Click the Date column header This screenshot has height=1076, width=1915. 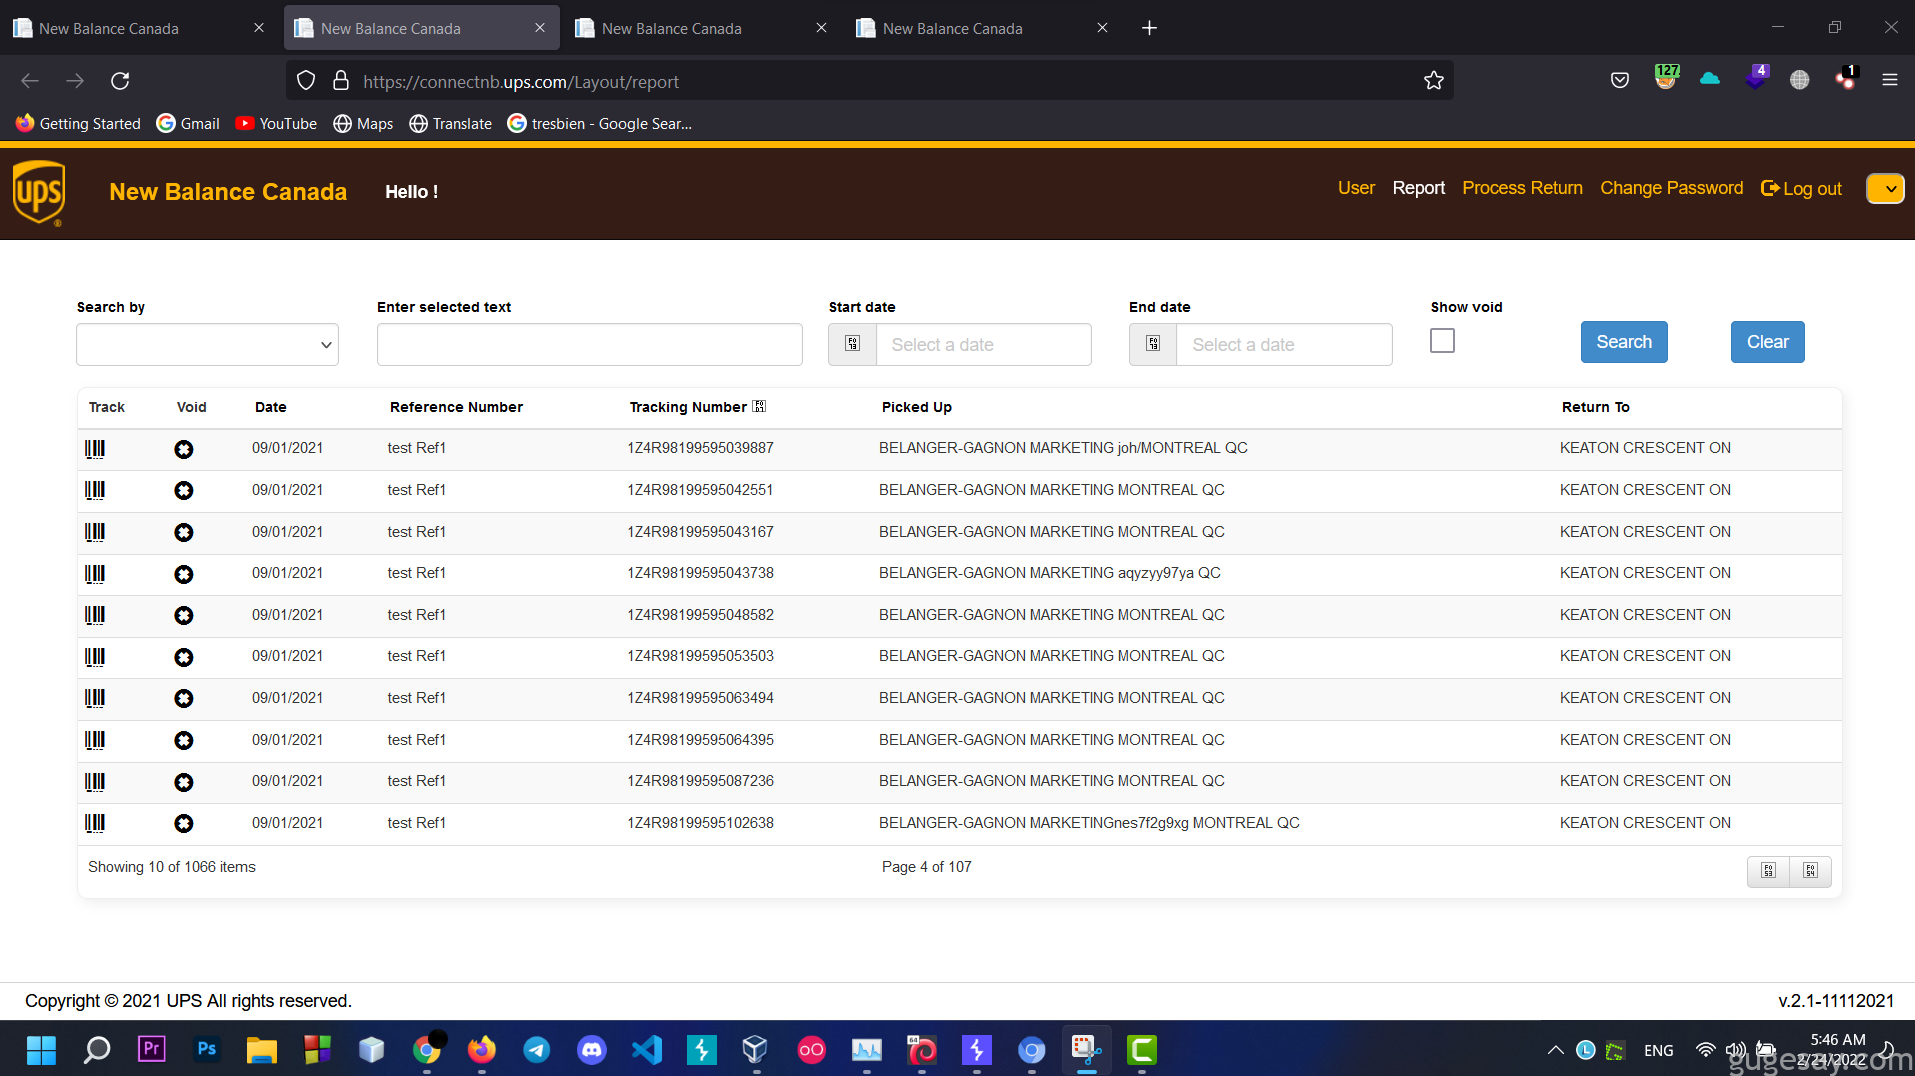coord(270,407)
